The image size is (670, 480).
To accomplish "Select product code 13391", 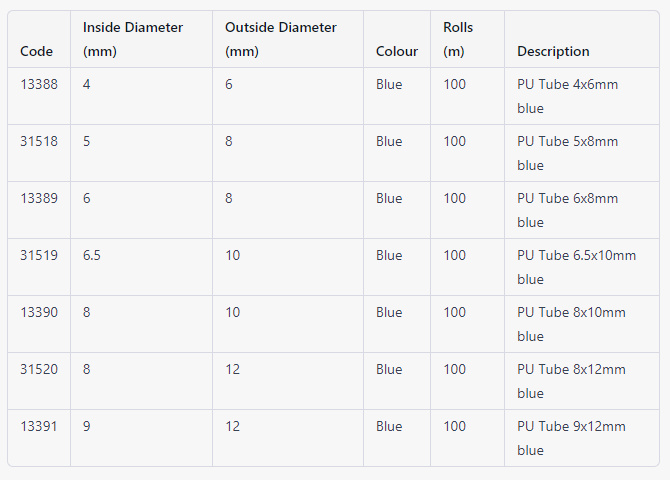I will coord(39,426).
